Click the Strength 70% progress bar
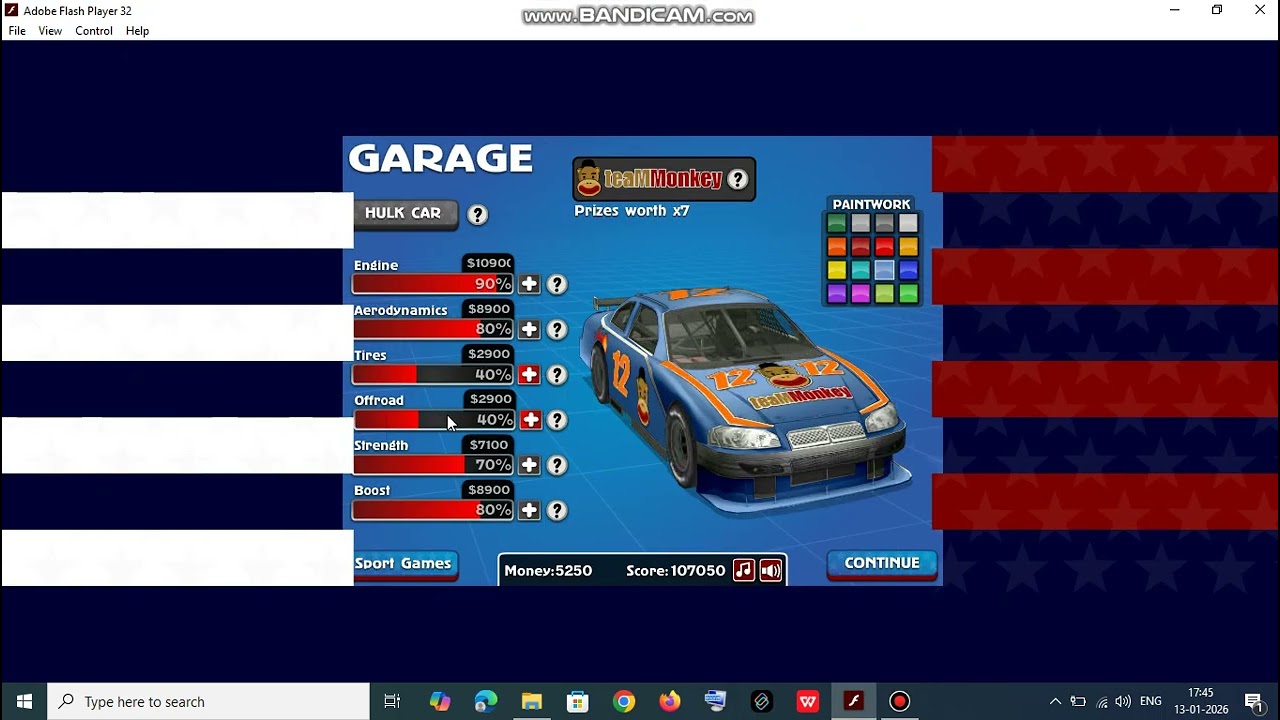Viewport: 1280px width, 720px height. coord(433,465)
